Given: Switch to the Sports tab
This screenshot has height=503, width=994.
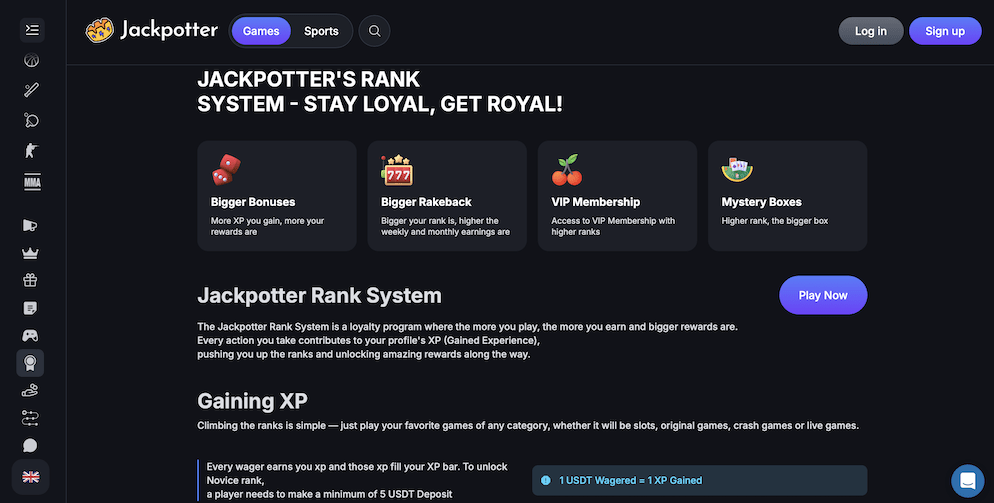Looking at the screenshot, I should 321,31.
